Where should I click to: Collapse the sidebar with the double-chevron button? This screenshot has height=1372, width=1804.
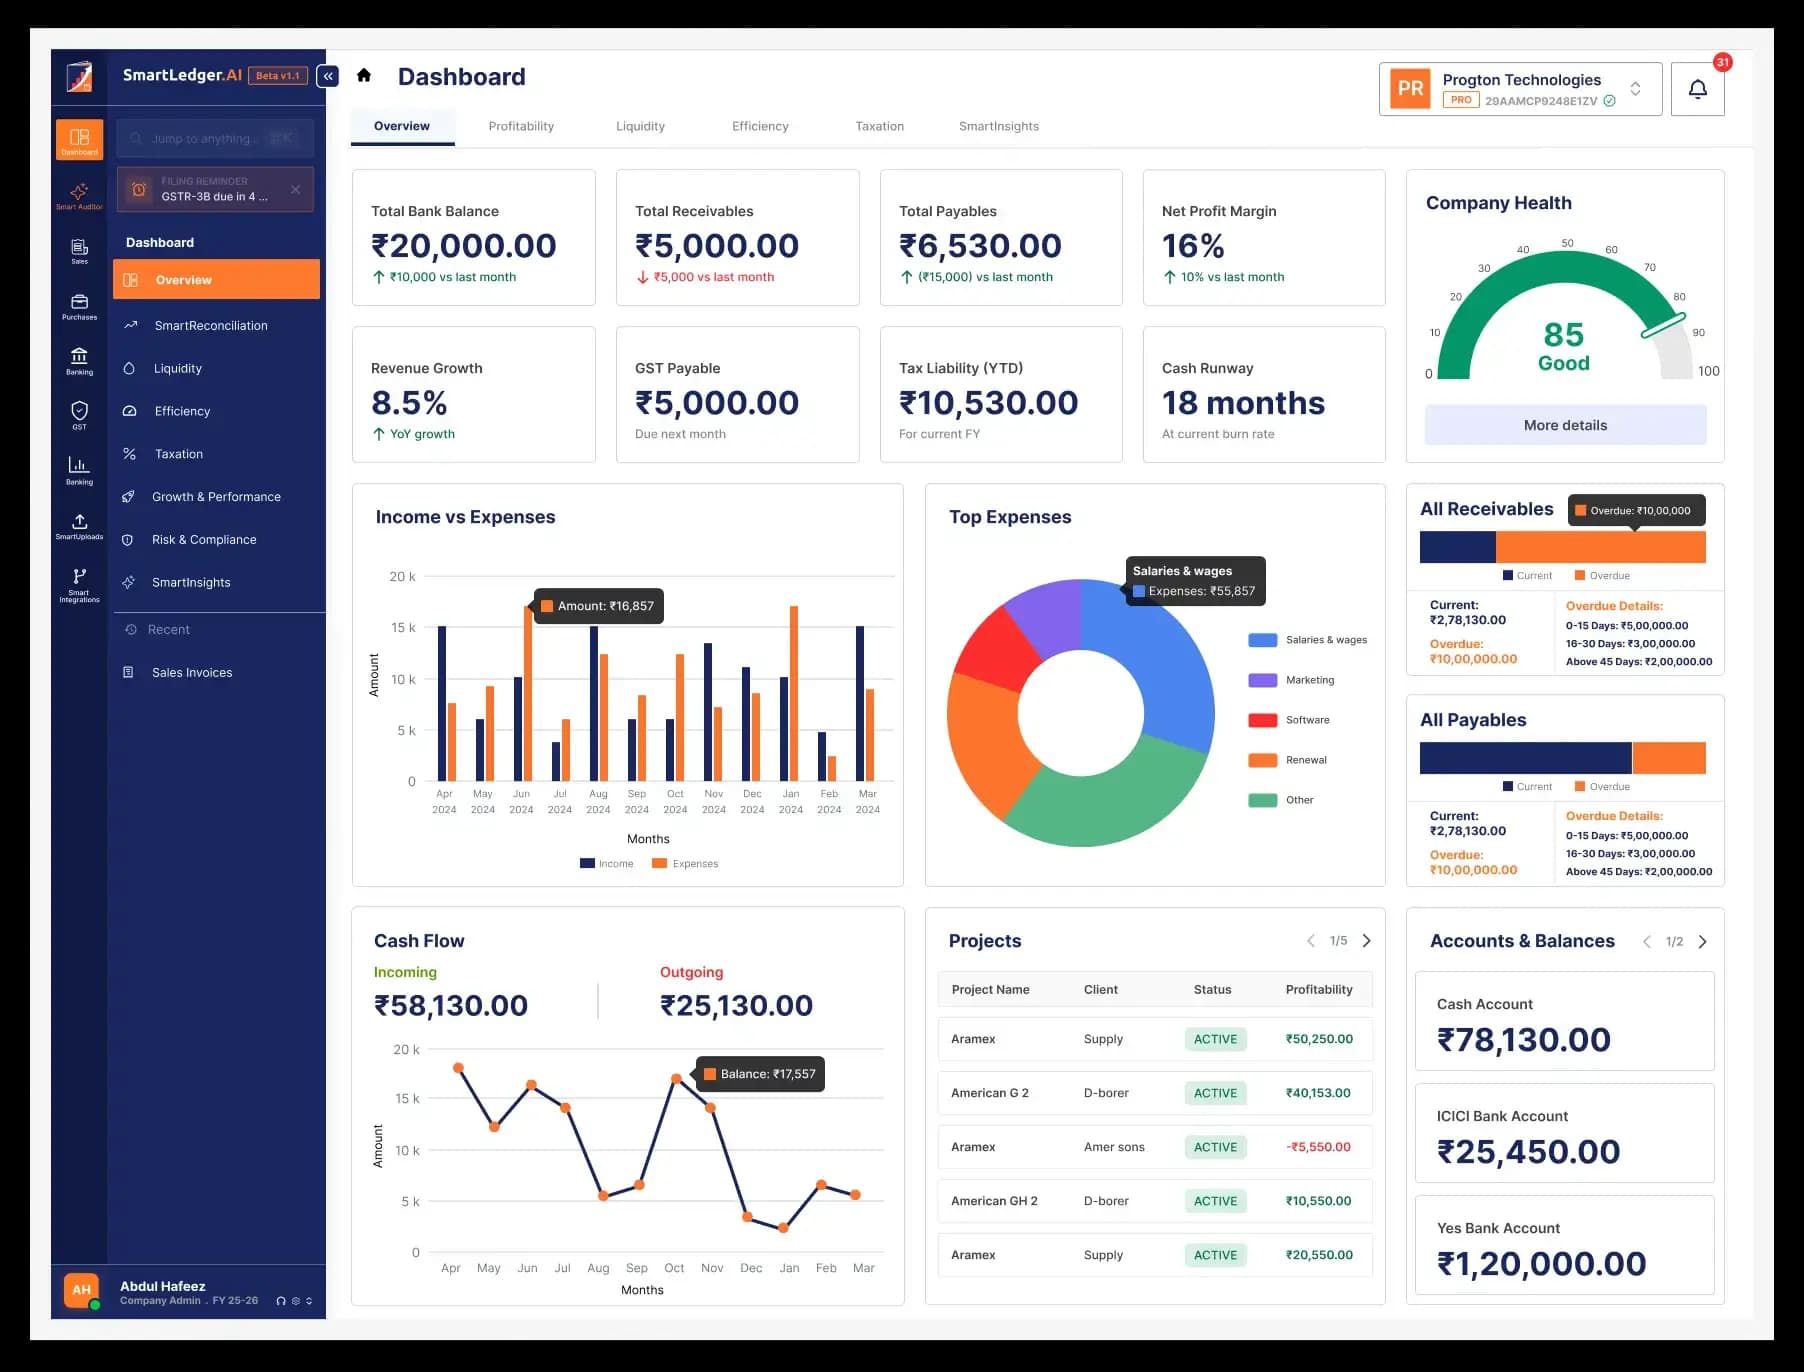pos(328,76)
